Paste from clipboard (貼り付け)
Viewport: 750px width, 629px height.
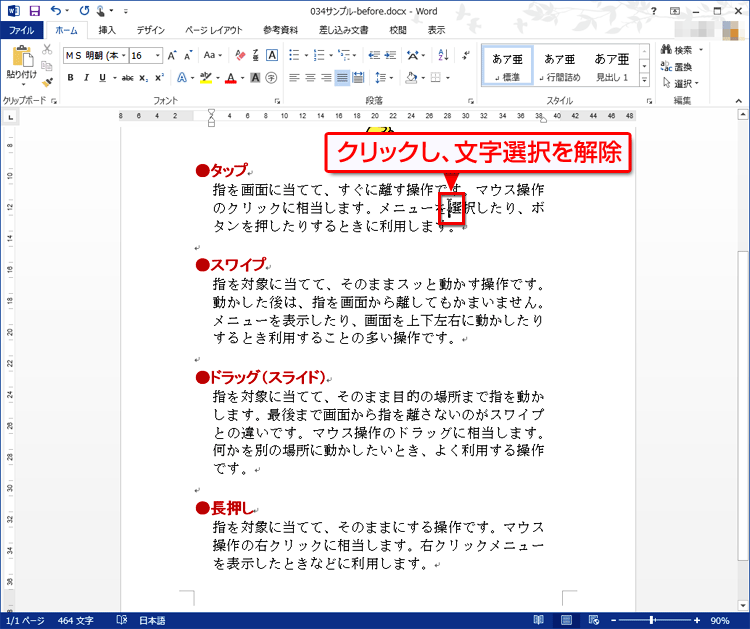(22, 65)
